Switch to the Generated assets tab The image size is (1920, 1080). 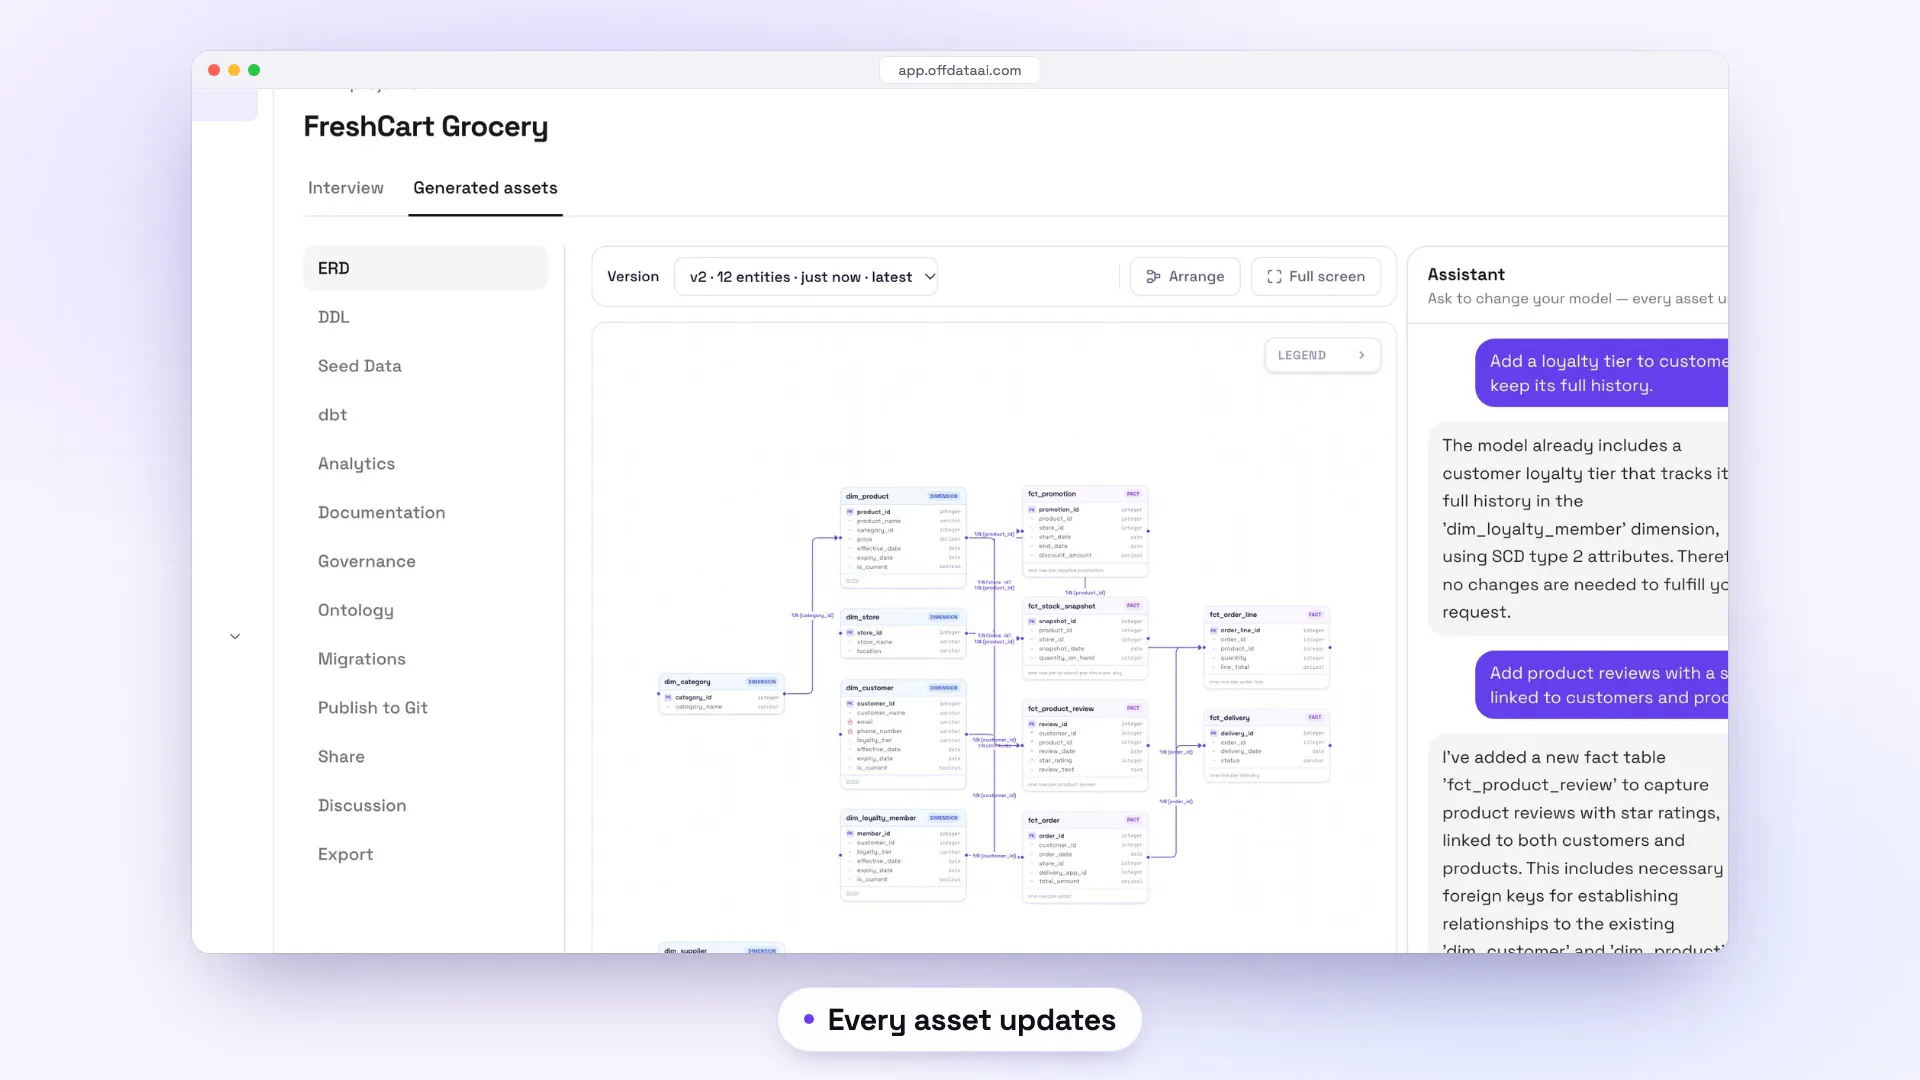(485, 188)
